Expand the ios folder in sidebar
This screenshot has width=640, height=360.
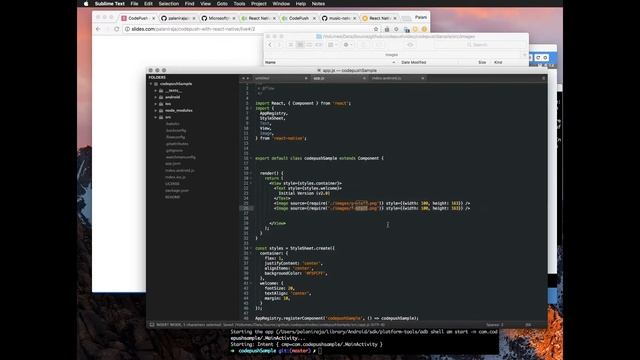pyautogui.click(x=156, y=104)
